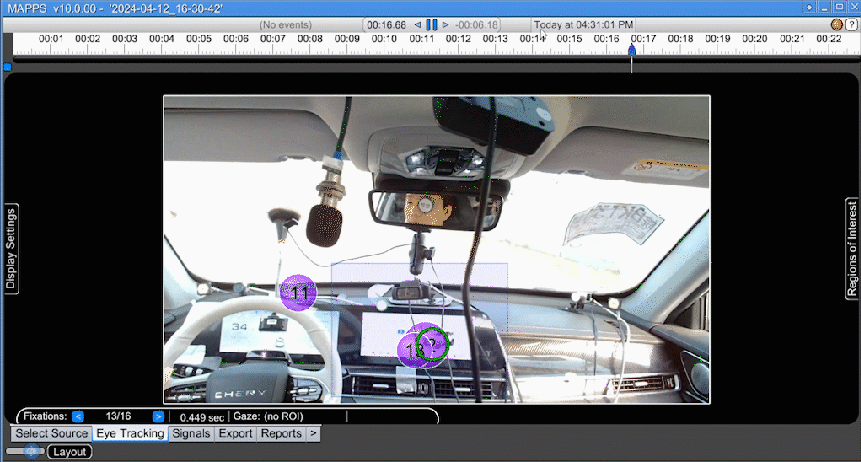Viewport: 861px width, 462px height.
Task: Step backward one frame arrow
Action: tap(420, 24)
